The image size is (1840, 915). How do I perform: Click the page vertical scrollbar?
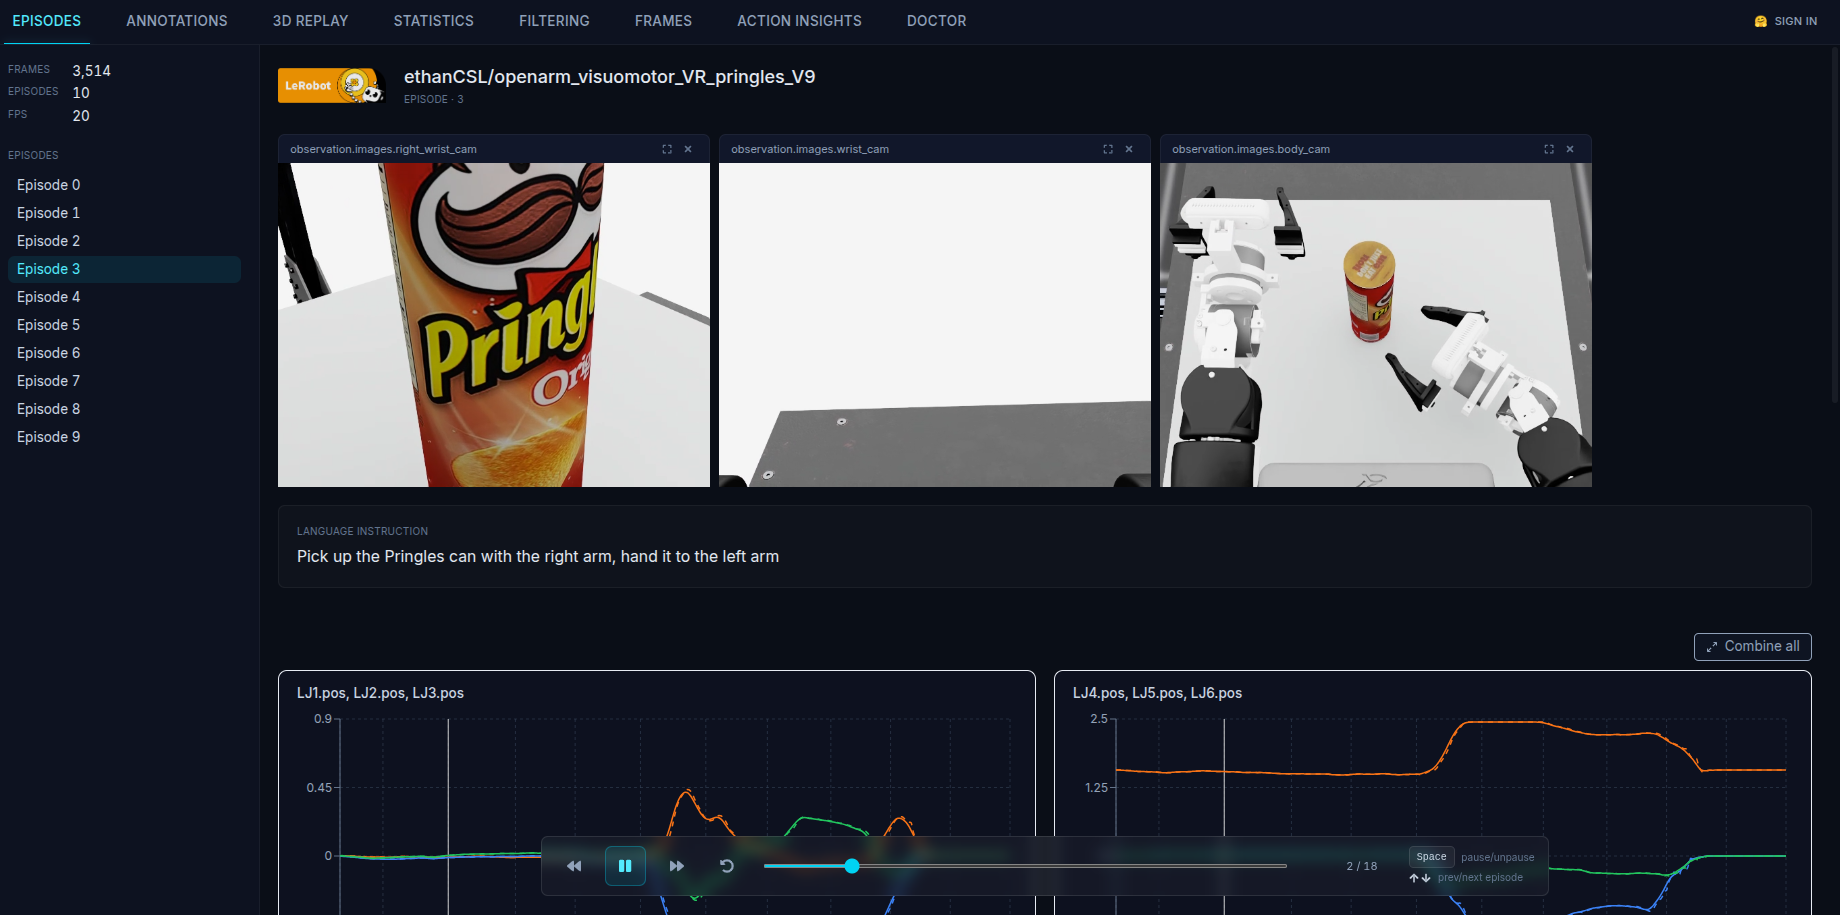point(1835,225)
